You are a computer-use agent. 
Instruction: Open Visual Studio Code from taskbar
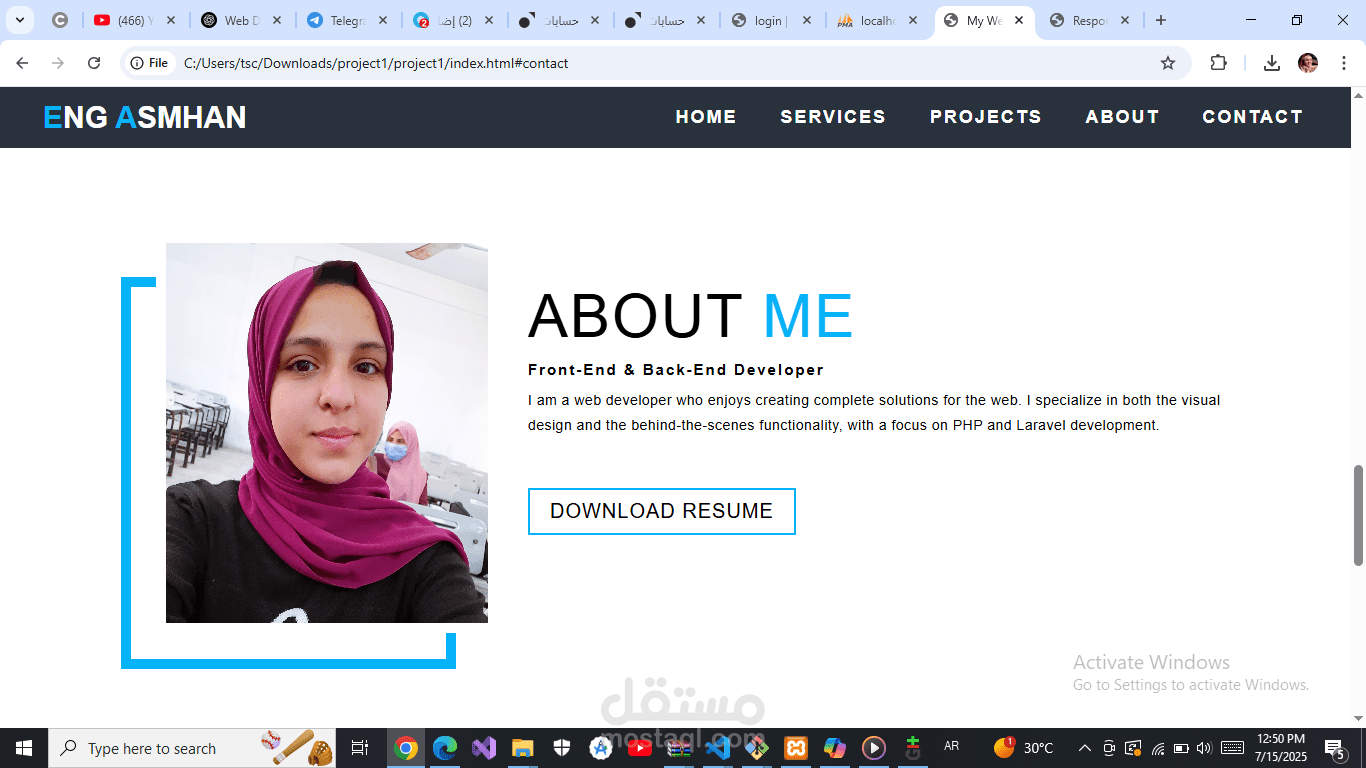click(718, 748)
